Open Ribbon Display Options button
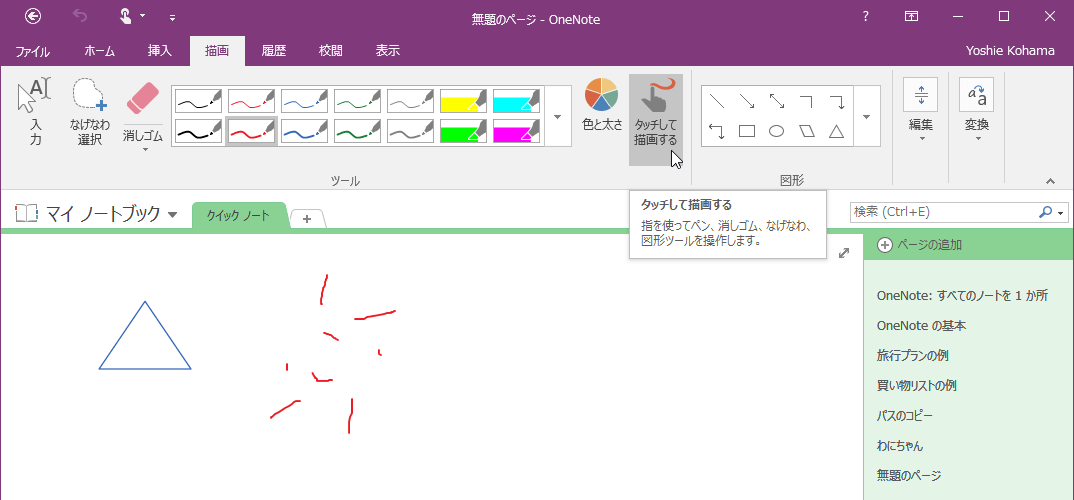Viewport: 1074px width, 500px height. coord(911,16)
